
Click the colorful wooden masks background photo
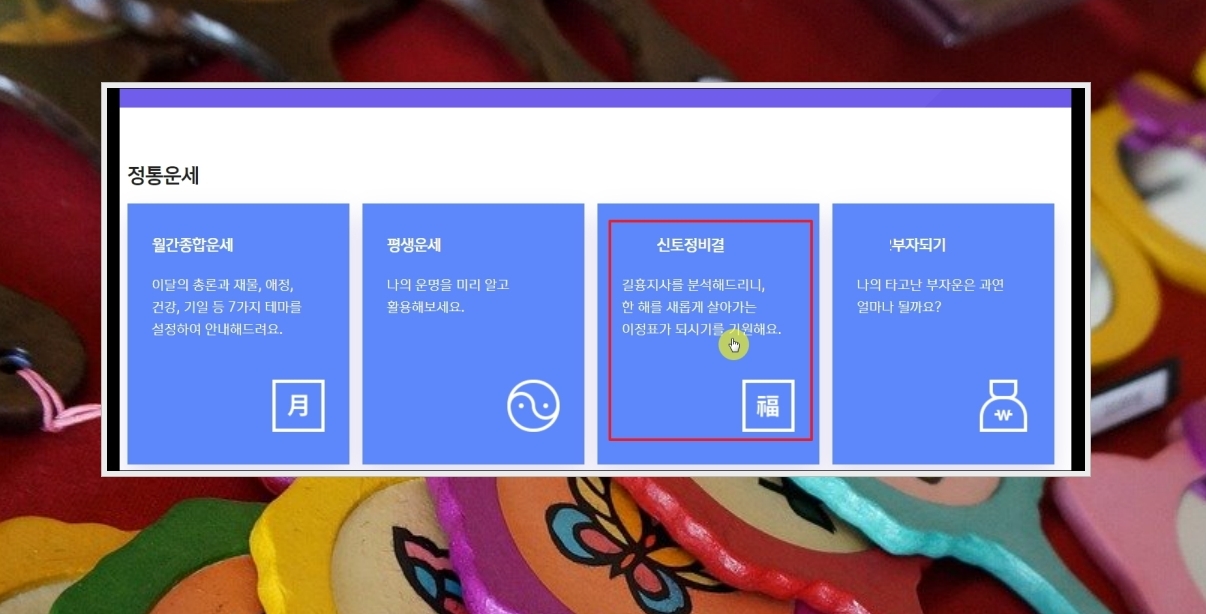tap(600, 545)
